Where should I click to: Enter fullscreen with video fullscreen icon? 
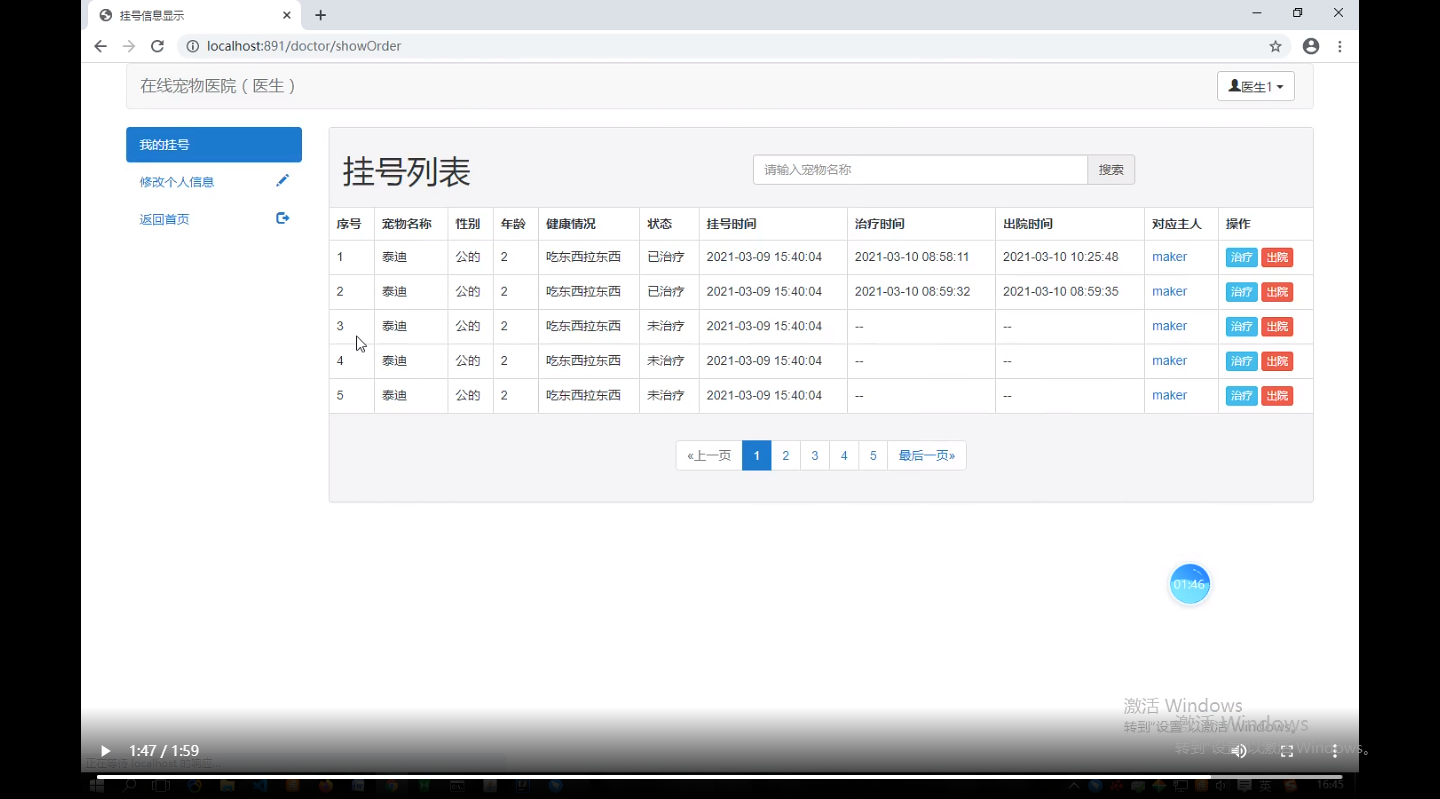tap(1287, 751)
